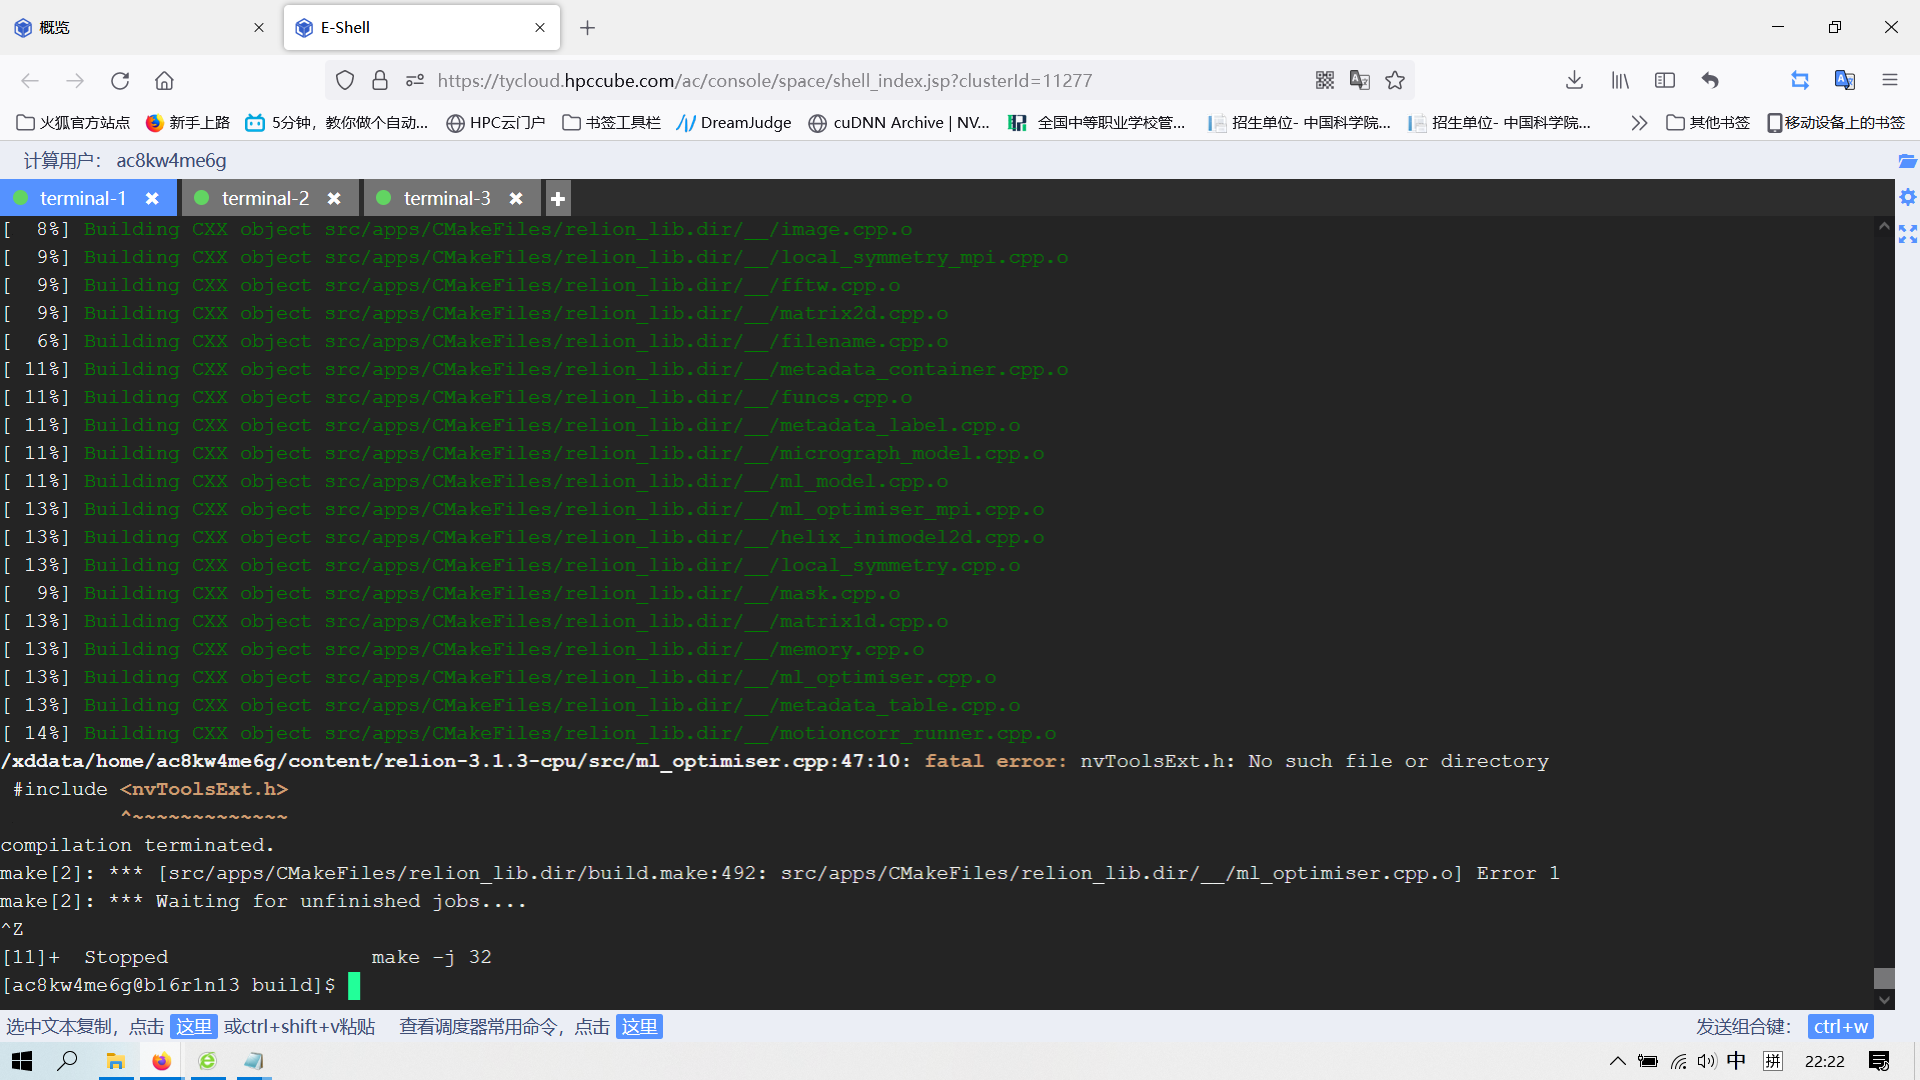The width and height of the screenshot is (1920, 1080).
Task: Switch to terminal-2 tab
Action: (264, 199)
